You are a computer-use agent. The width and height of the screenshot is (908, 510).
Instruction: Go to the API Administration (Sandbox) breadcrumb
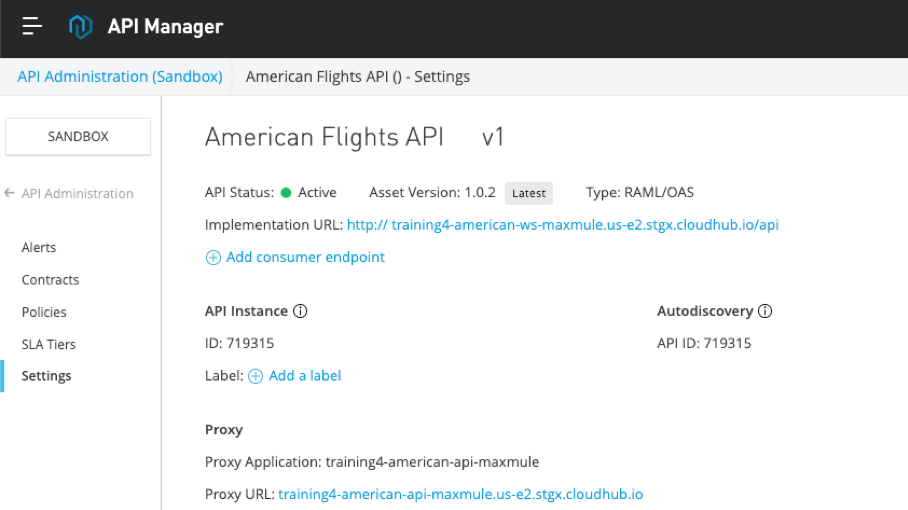click(120, 76)
